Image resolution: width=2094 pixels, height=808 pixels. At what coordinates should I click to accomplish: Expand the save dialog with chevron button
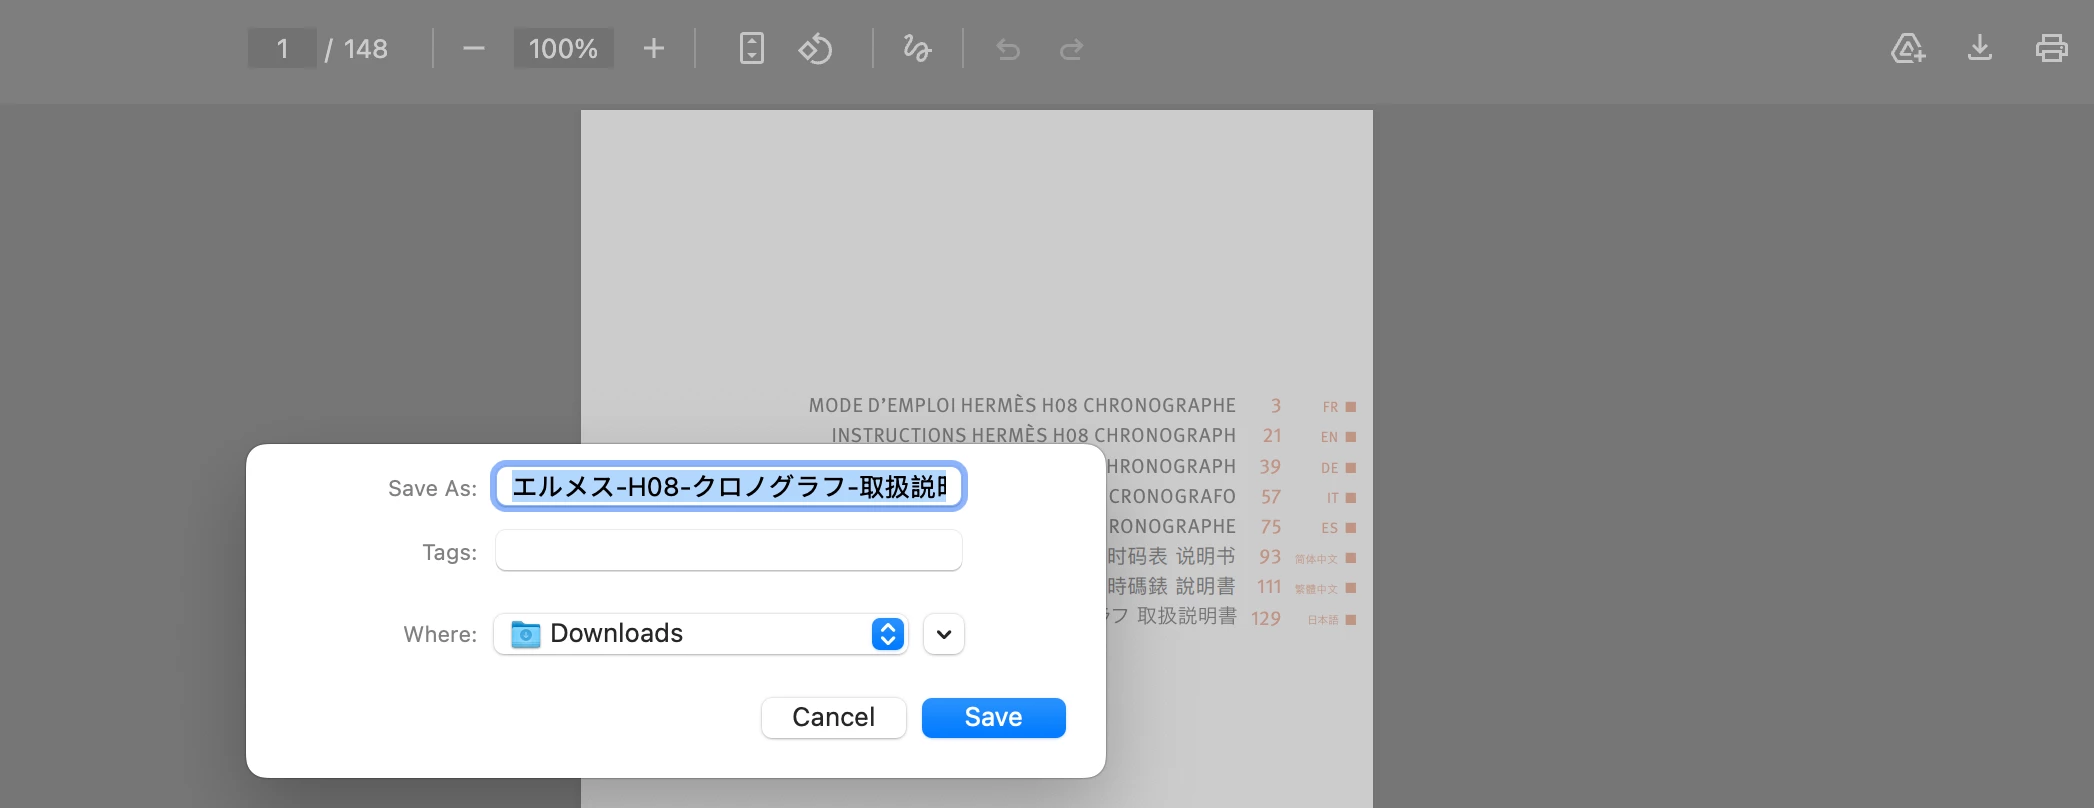944,634
